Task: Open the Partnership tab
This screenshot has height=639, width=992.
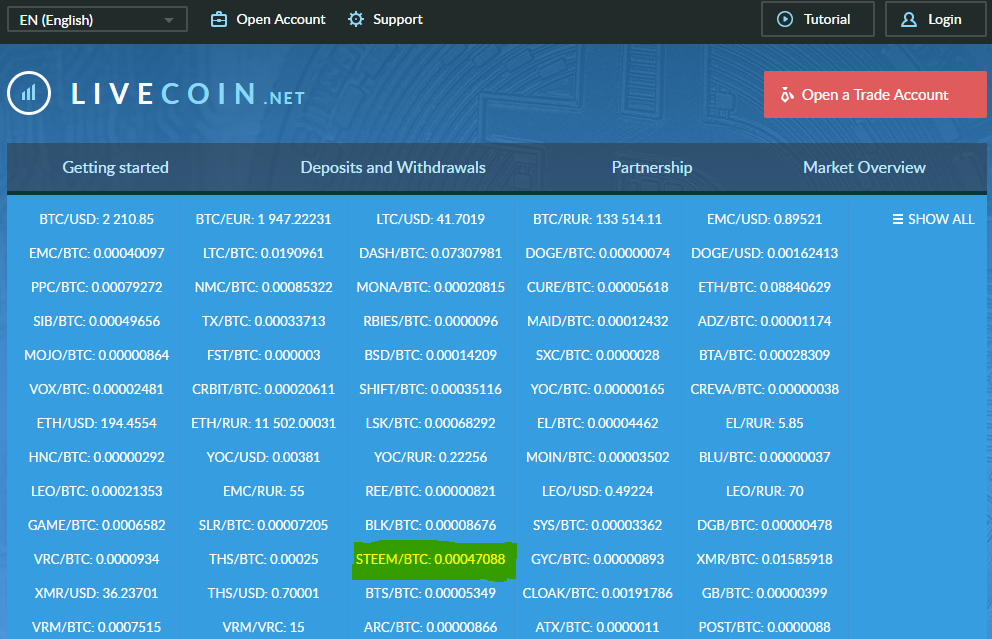Action: (x=652, y=168)
